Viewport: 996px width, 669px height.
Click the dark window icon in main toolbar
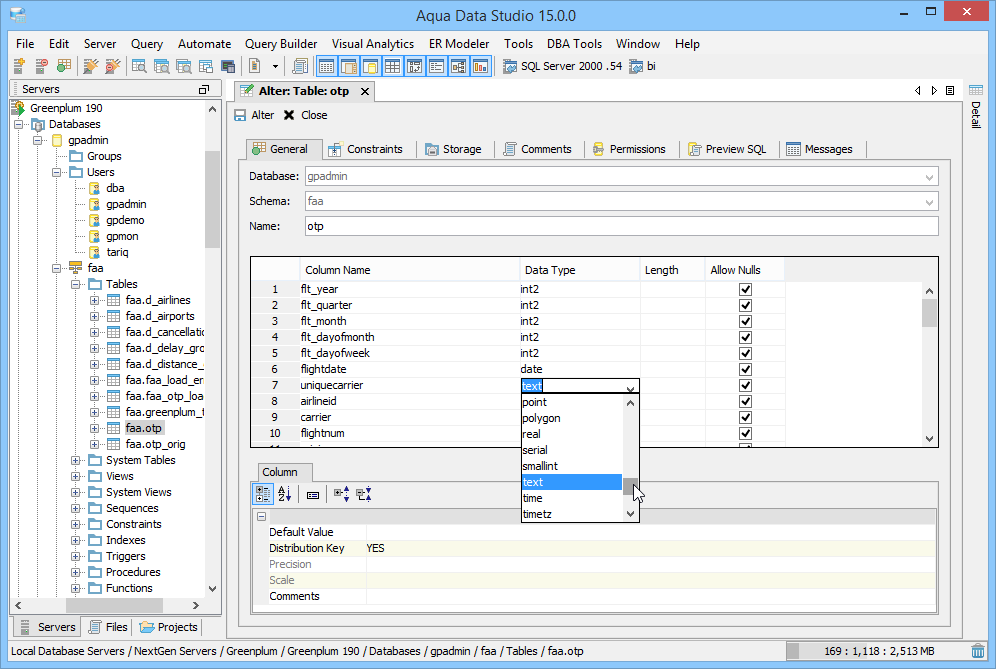[228, 66]
